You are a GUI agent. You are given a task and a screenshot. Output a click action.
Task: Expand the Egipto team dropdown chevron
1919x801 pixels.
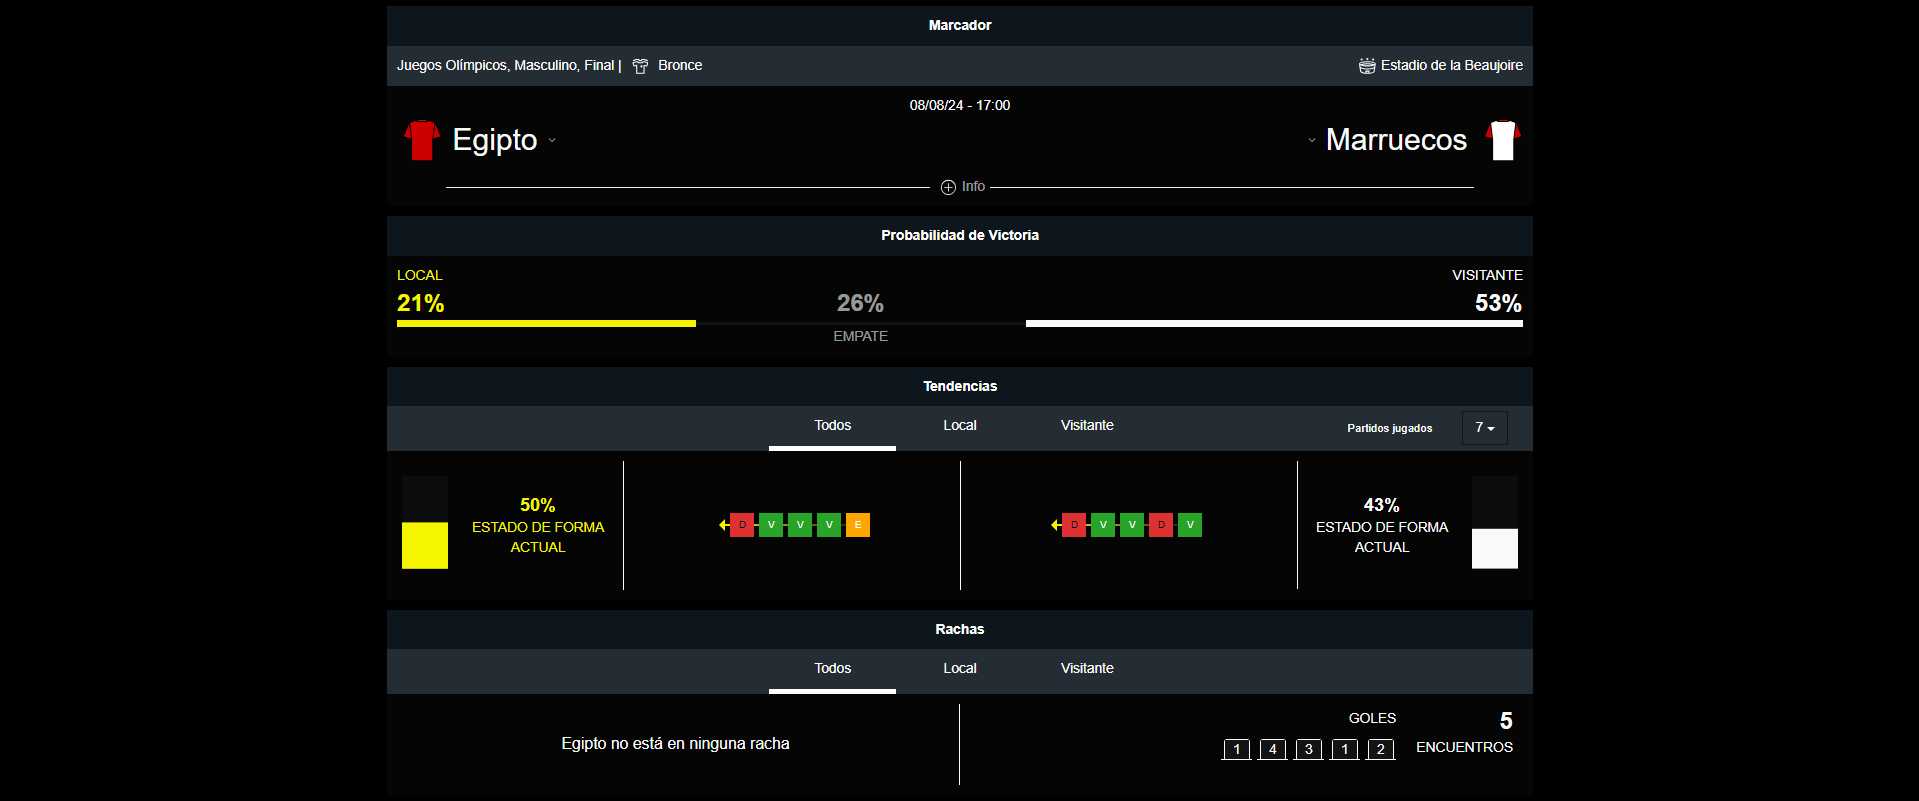point(552,141)
